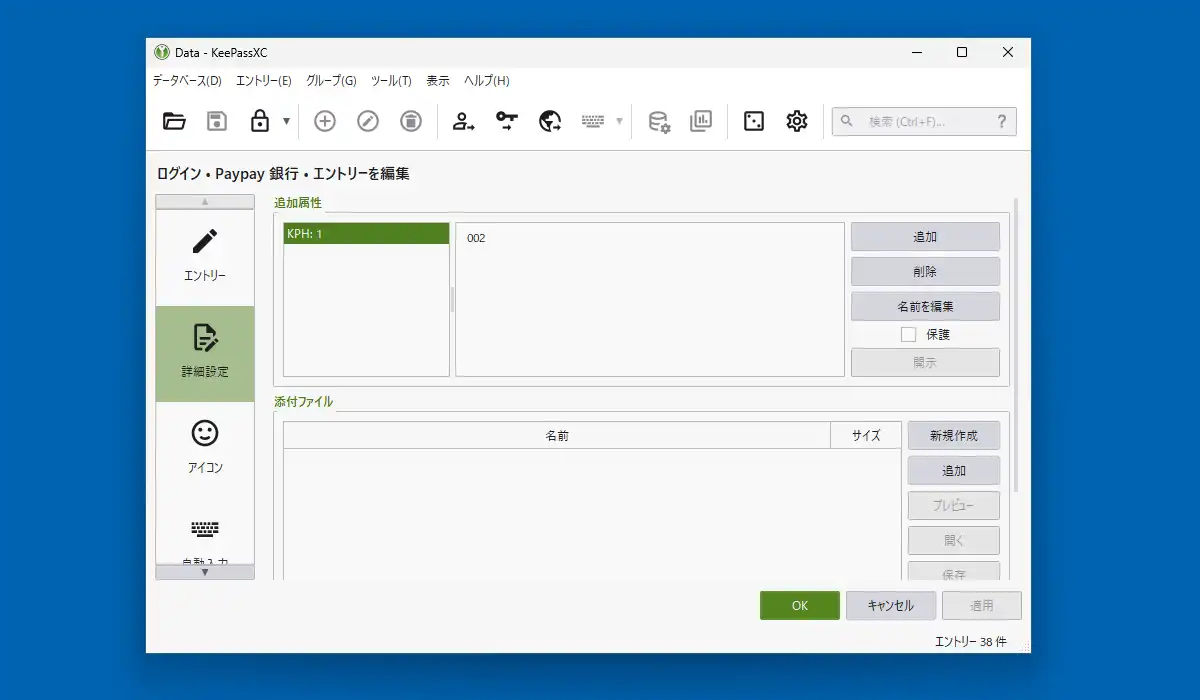This screenshot has height=700, width=1200.
Task: Close the KeePassXC window
Action: pyautogui.click(x=1008, y=52)
